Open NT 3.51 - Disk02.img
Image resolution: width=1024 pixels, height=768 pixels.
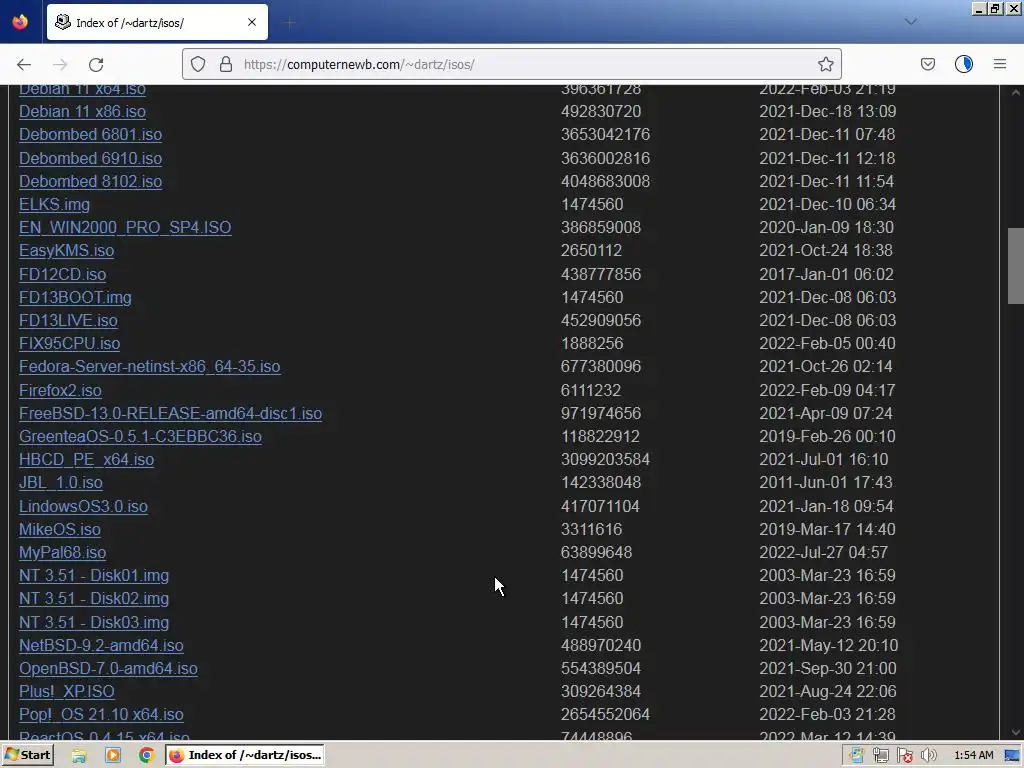click(94, 598)
